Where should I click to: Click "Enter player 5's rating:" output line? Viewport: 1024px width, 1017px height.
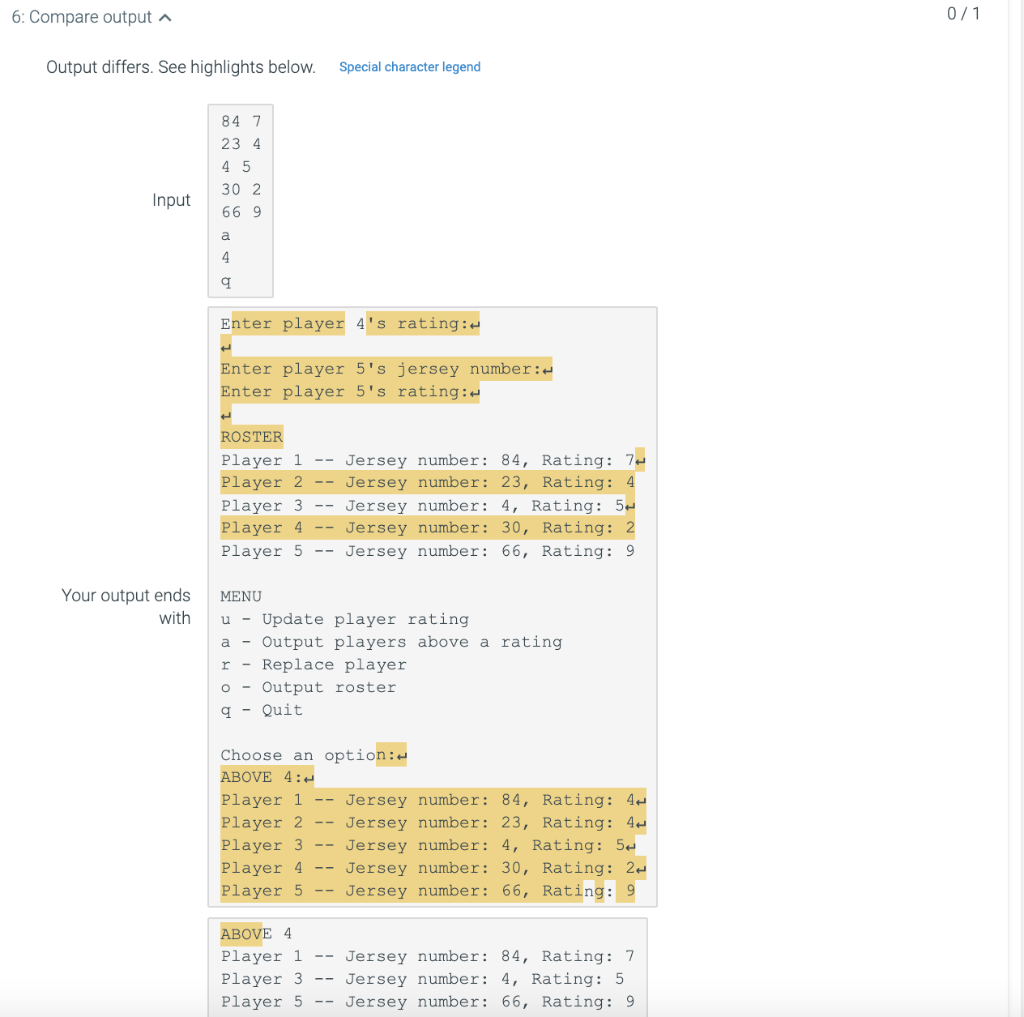pos(350,392)
